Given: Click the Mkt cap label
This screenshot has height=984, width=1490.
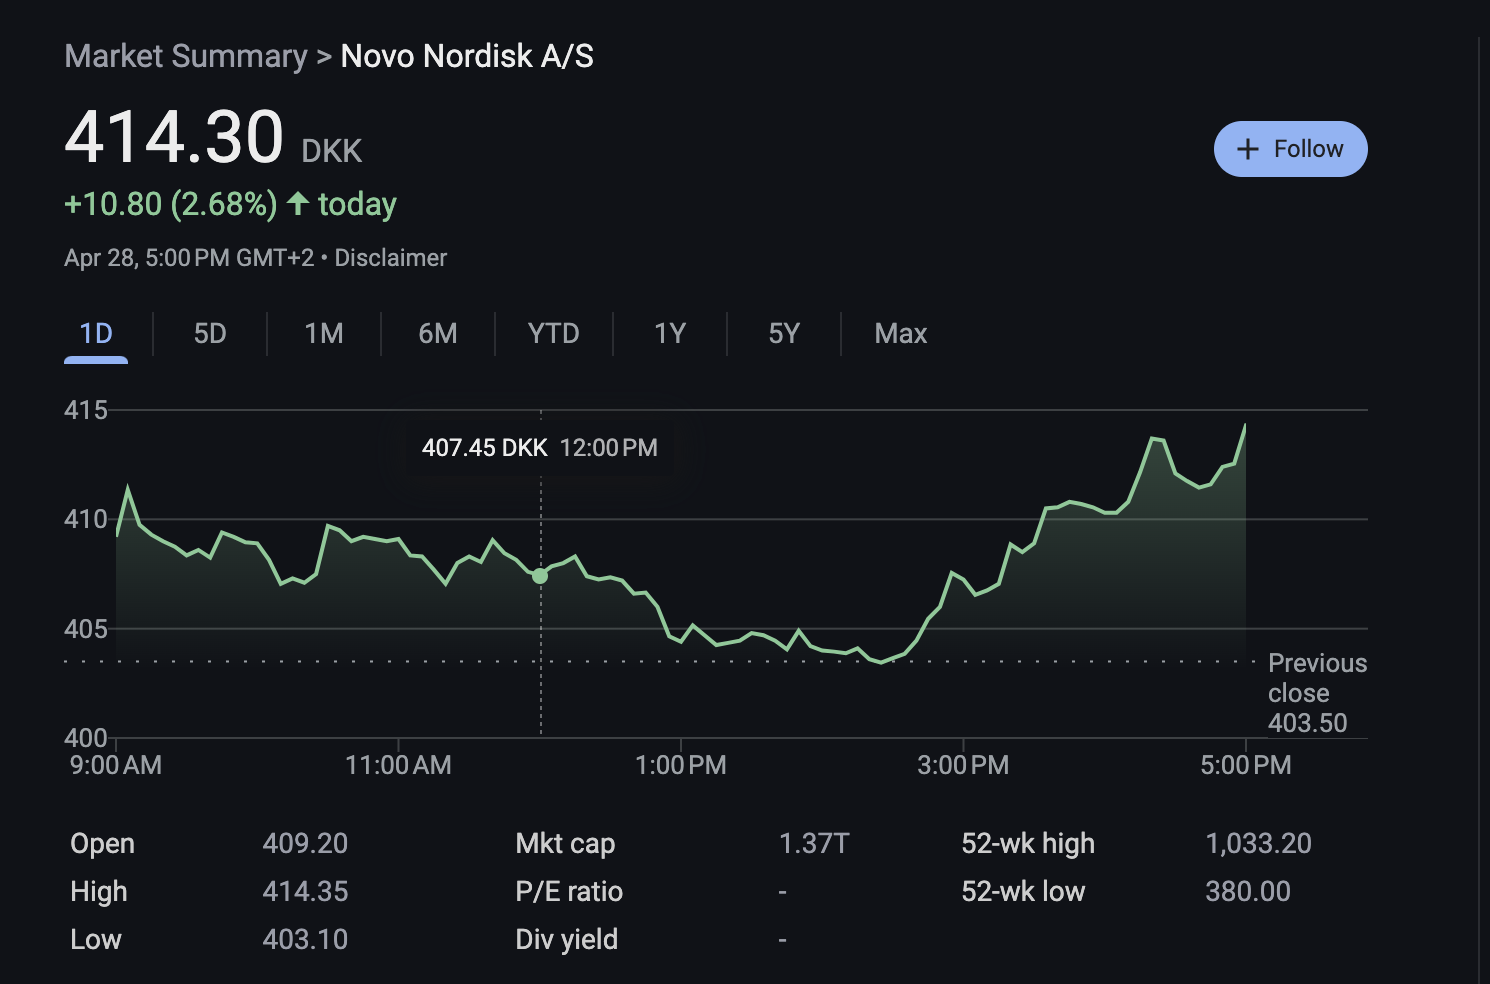Looking at the screenshot, I should click(565, 843).
